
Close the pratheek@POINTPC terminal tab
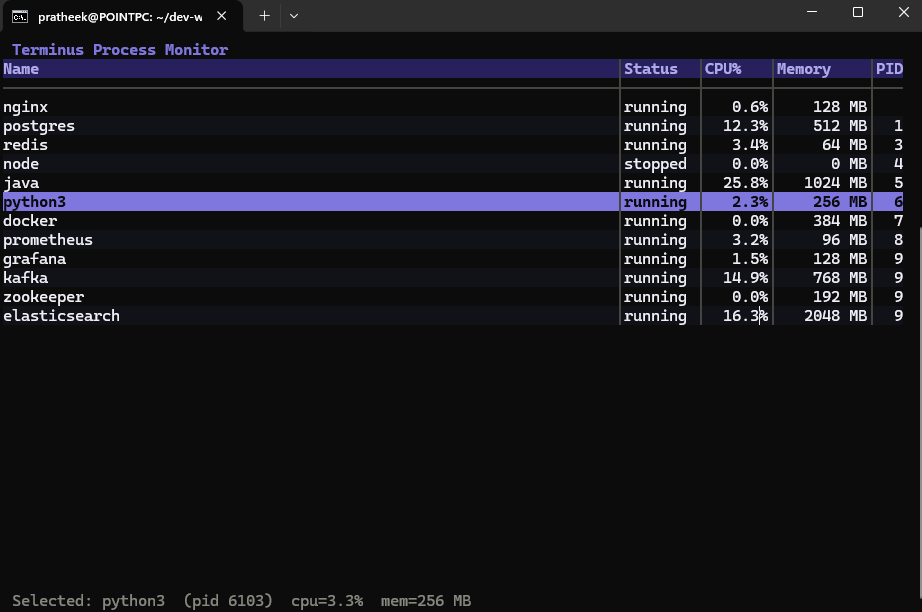222,16
